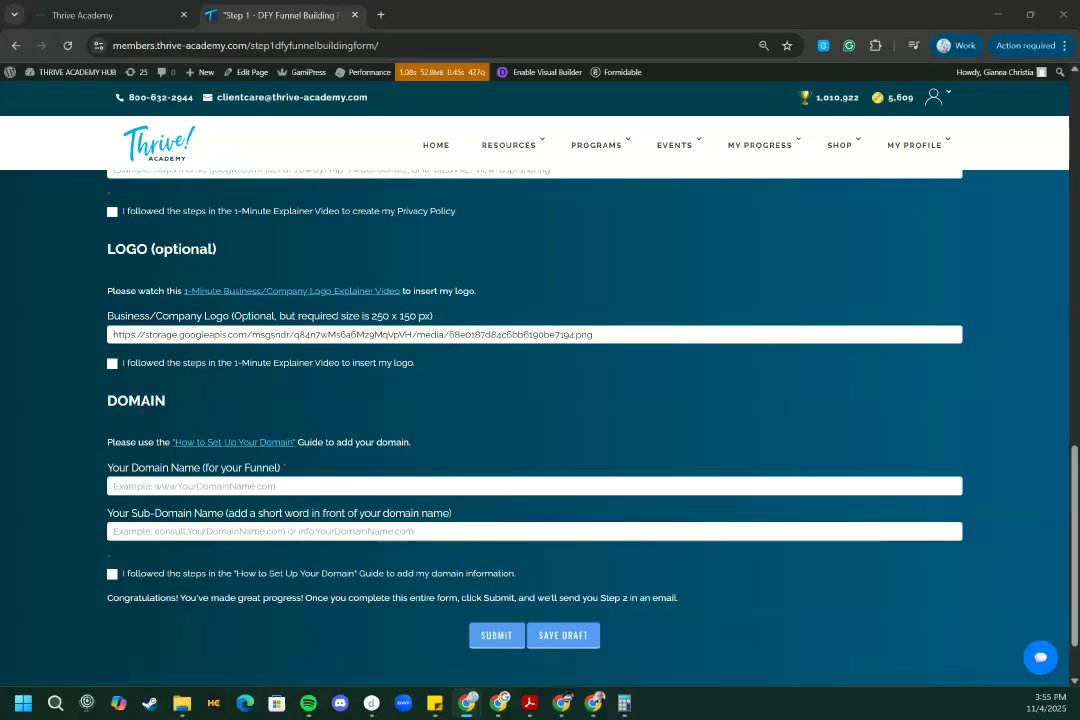Click the page vertical scrollbar thumb
1080x720 pixels.
tap(1074, 546)
